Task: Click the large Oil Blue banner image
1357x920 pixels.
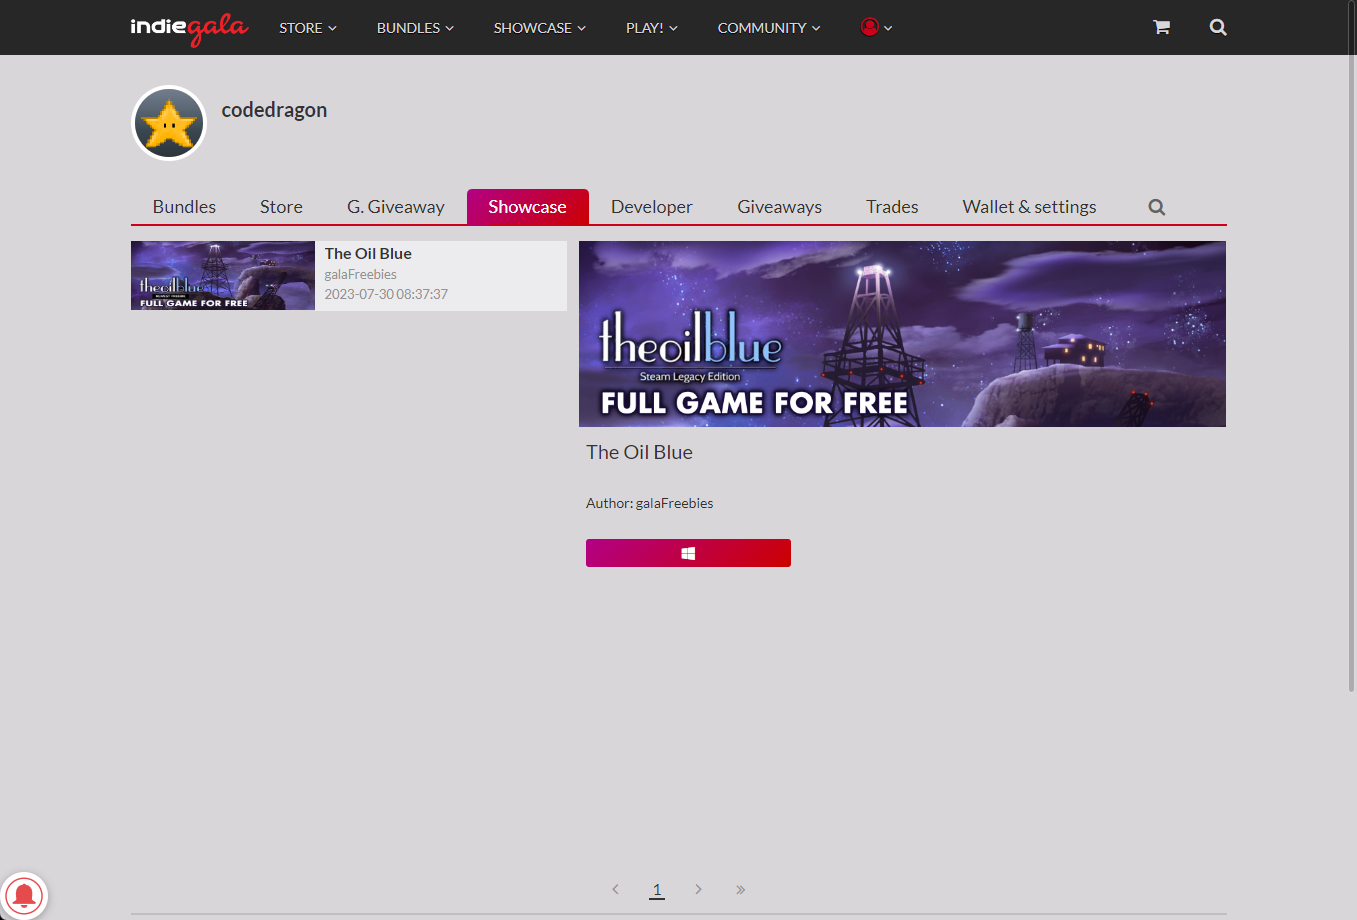Action: tap(902, 334)
